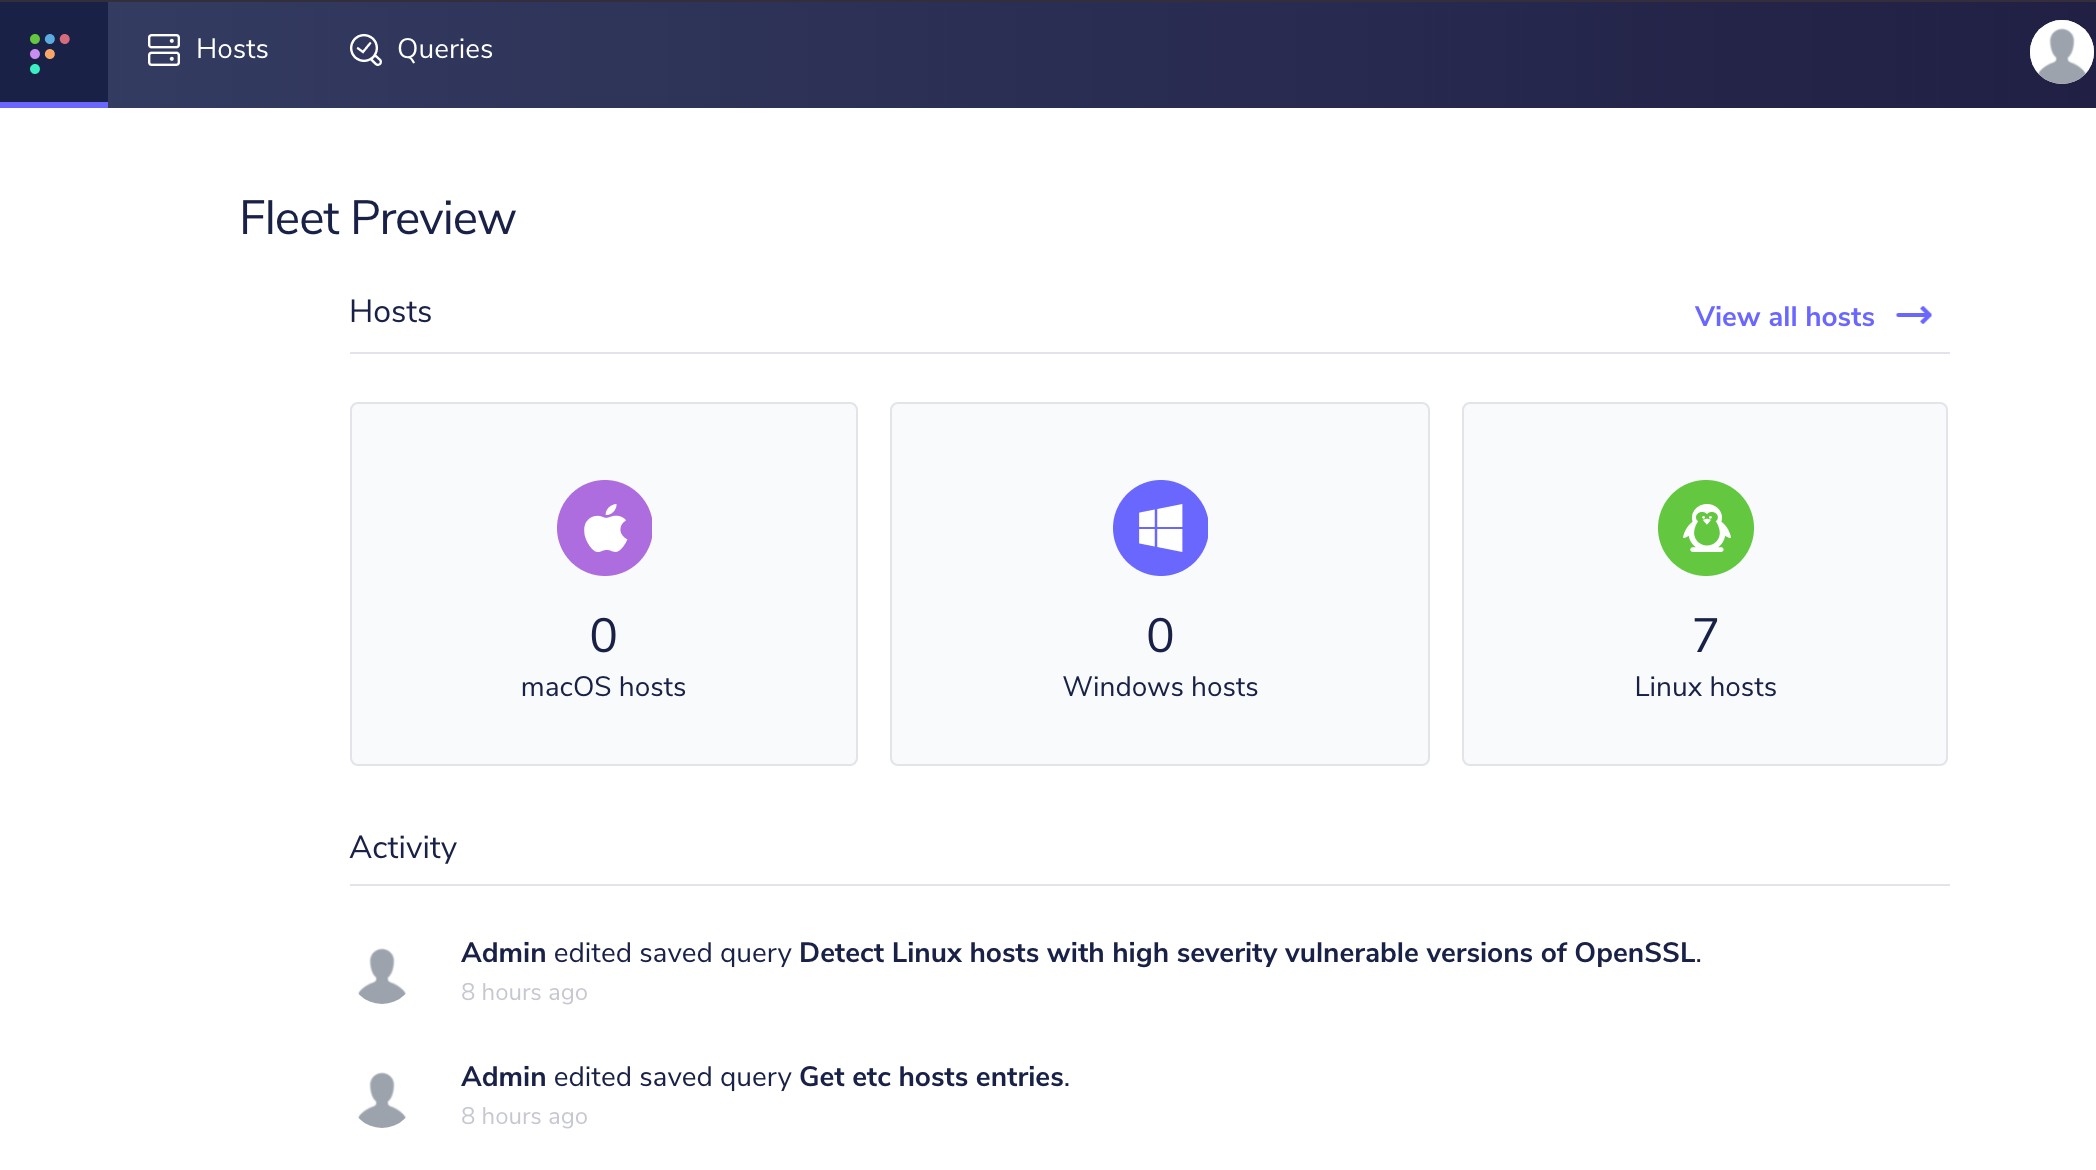Open saved query Get etc hosts entries
This screenshot has height=1170, width=2096.
click(x=932, y=1077)
